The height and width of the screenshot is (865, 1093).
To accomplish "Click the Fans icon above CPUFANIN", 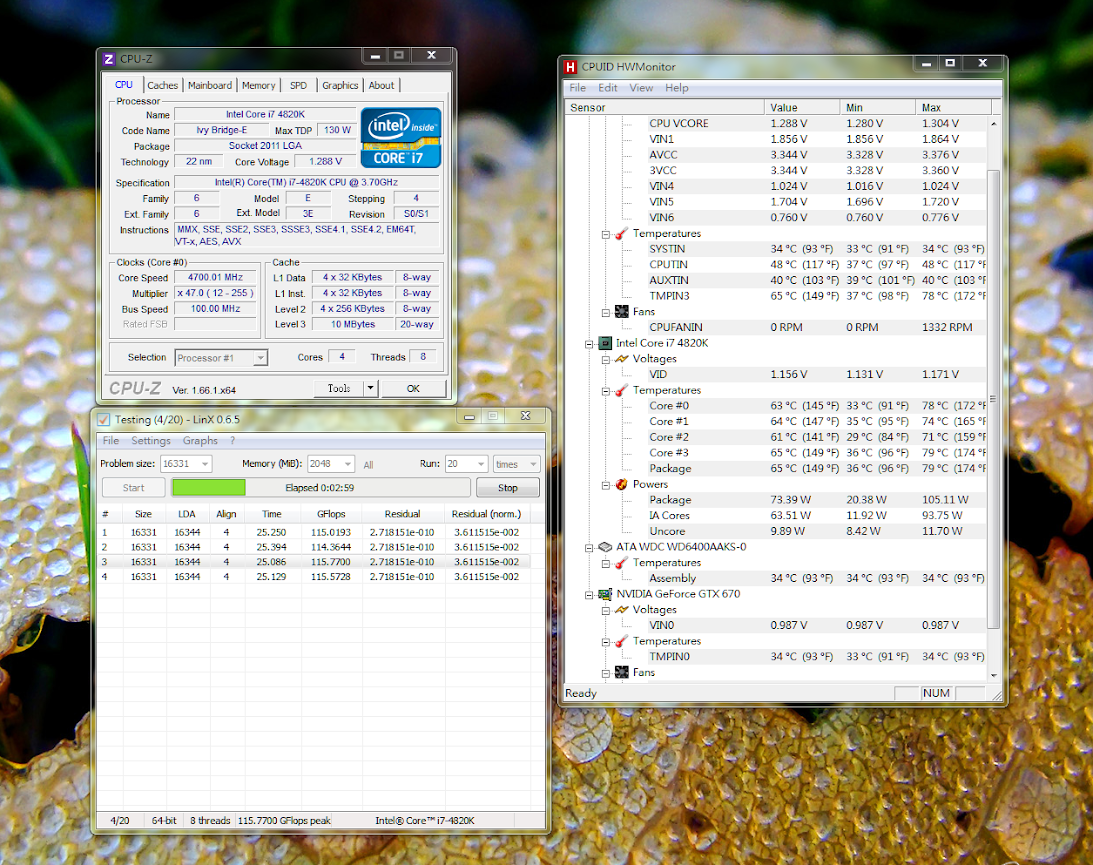I will pyautogui.click(x=622, y=312).
